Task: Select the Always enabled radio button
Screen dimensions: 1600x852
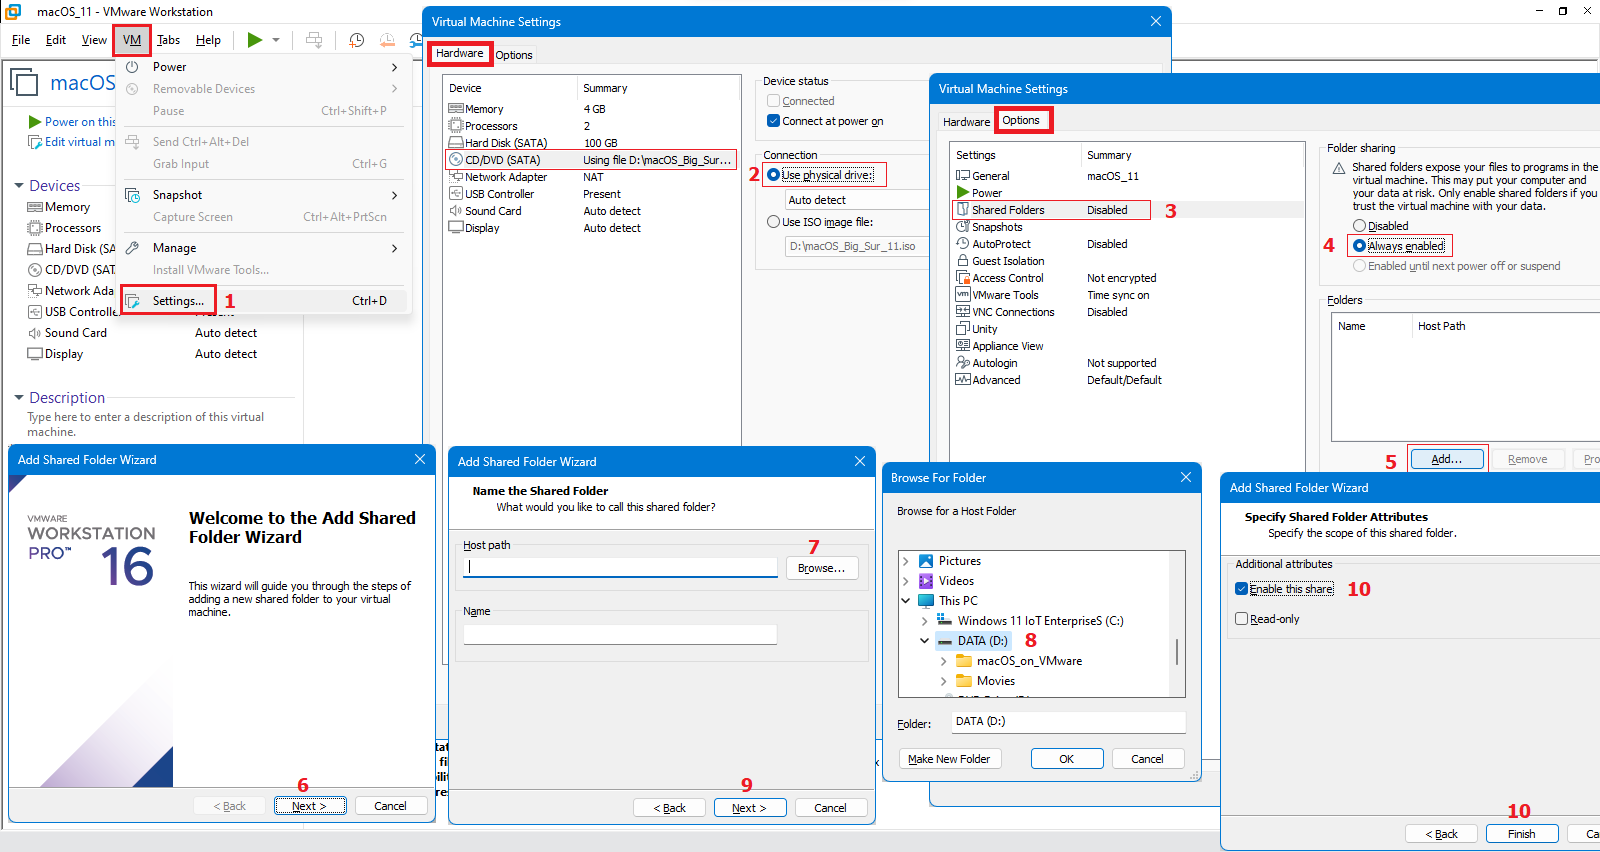Action: [x=1359, y=246]
